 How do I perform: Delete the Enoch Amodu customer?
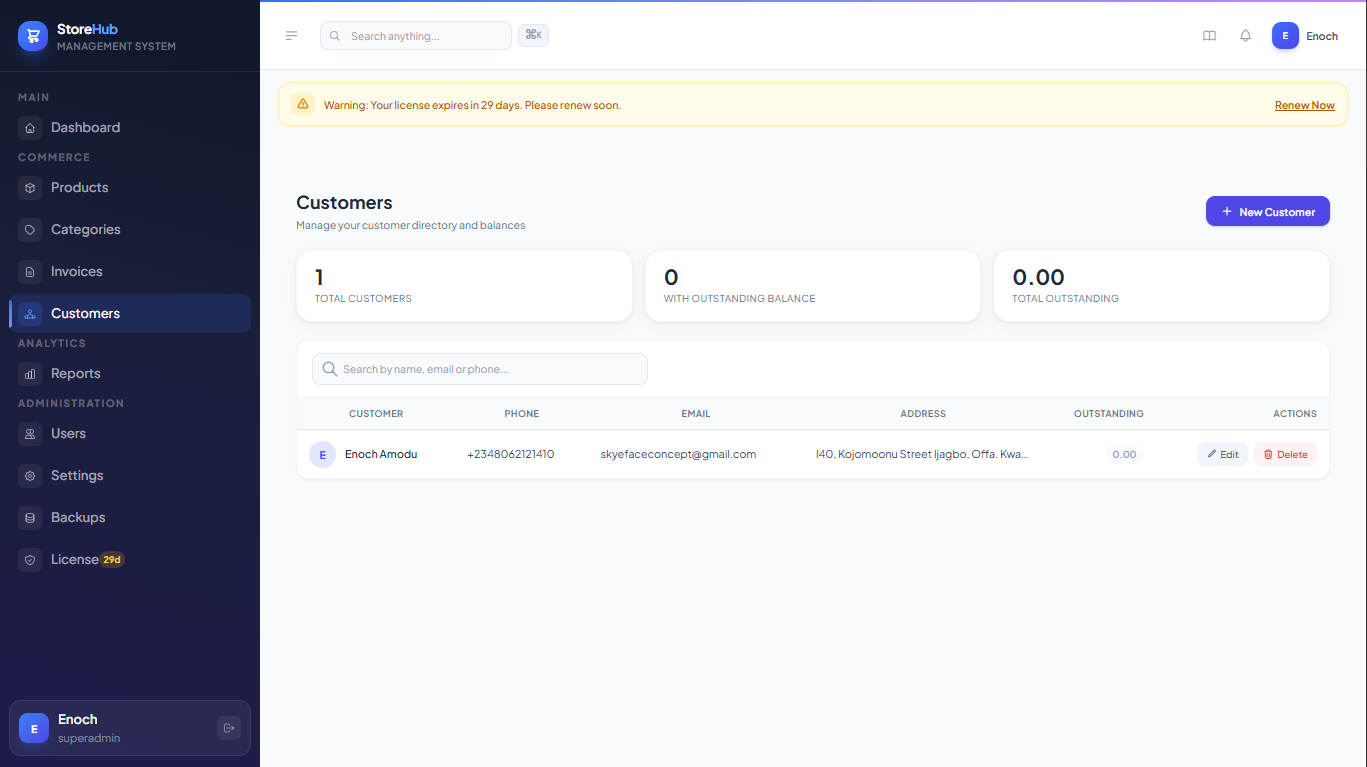click(x=1285, y=454)
